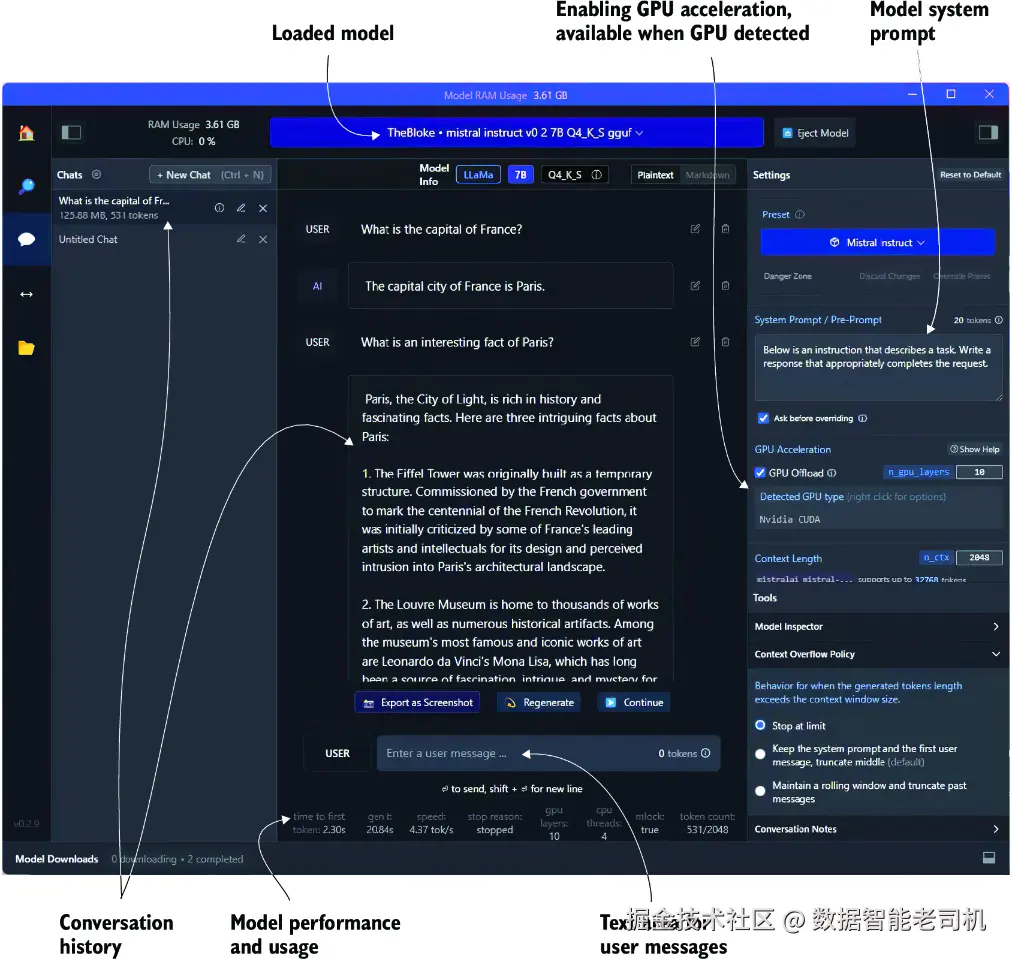Rename the Untitled Chat entry
Image resolution: width=1012 pixels, height=959 pixels.
[241, 239]
